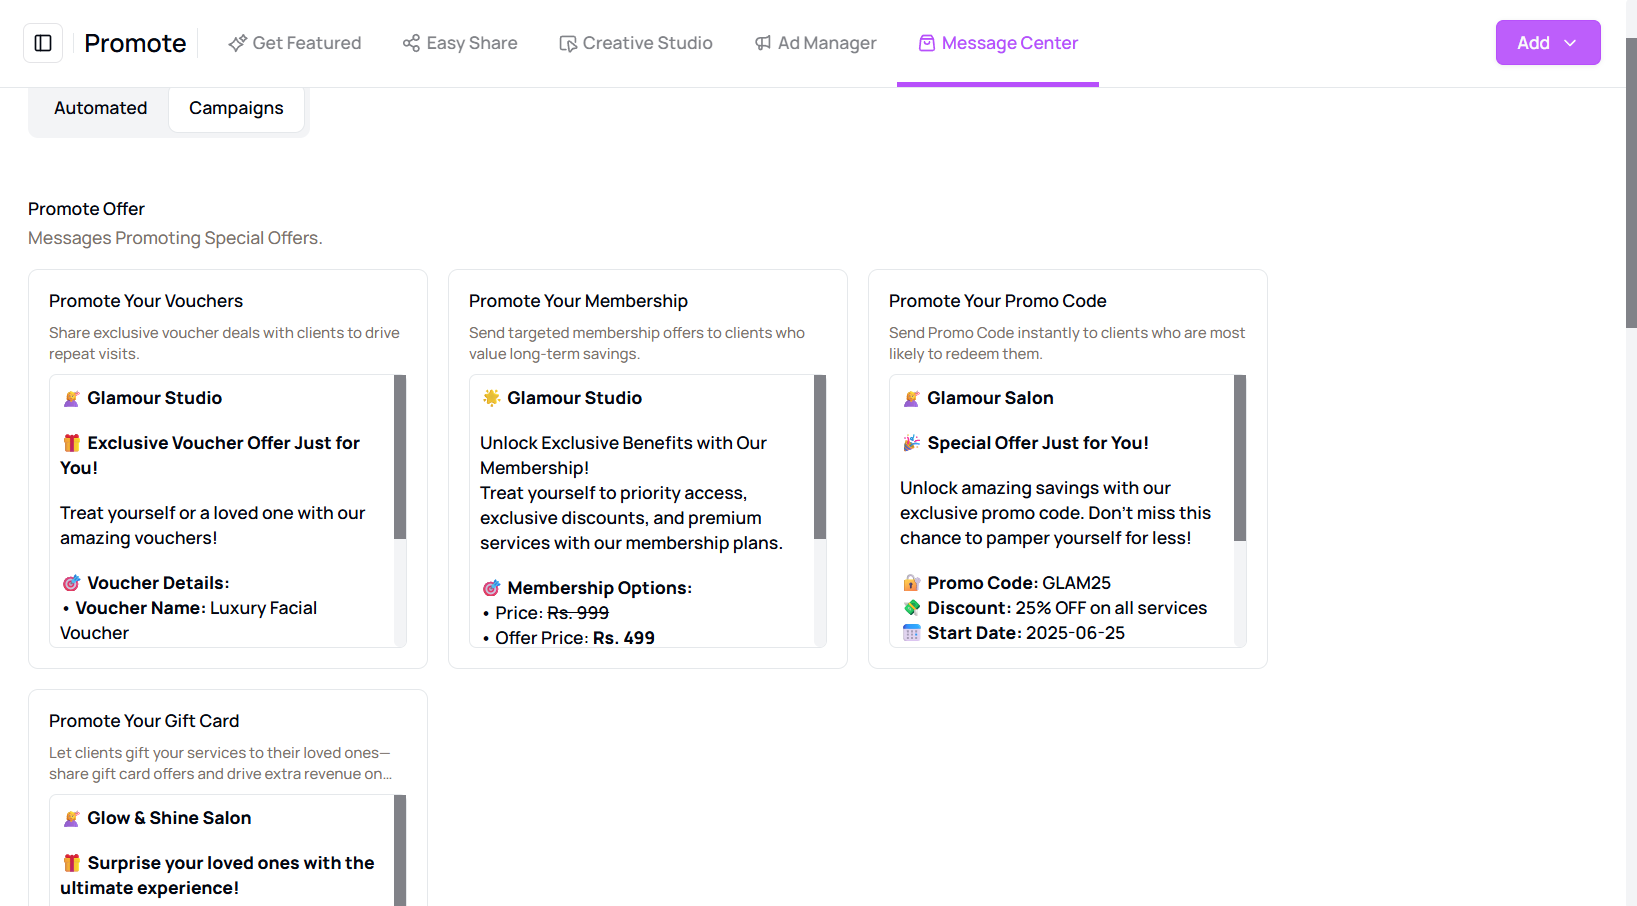Open Ad Manager tab

tap(815, 43)
